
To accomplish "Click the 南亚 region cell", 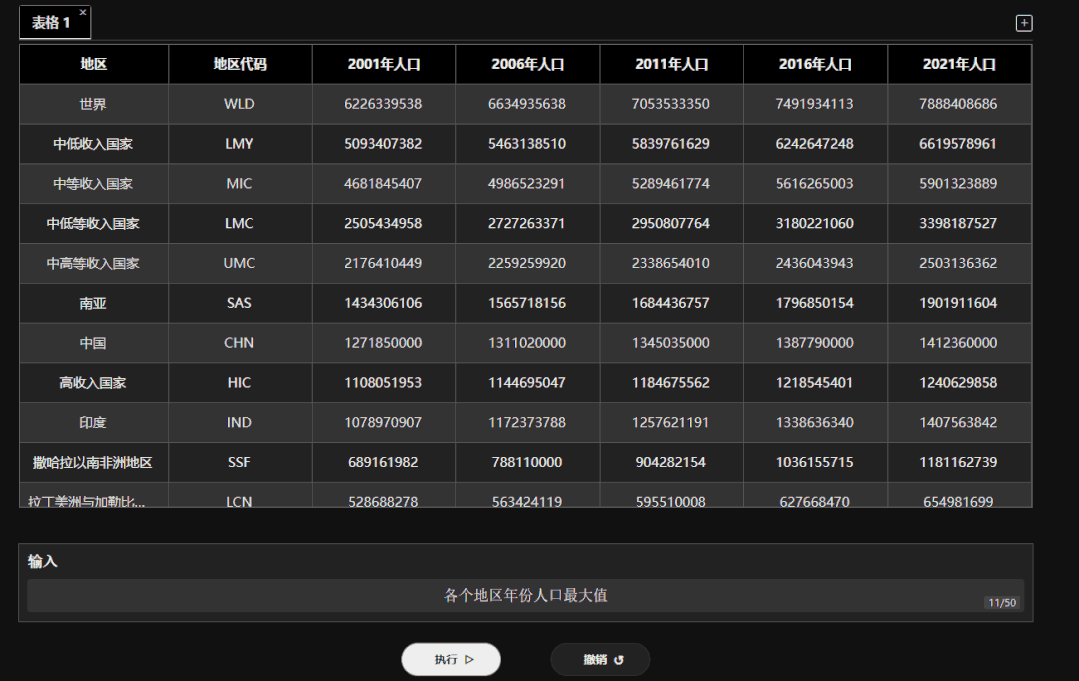I will (x=94, y=303).
